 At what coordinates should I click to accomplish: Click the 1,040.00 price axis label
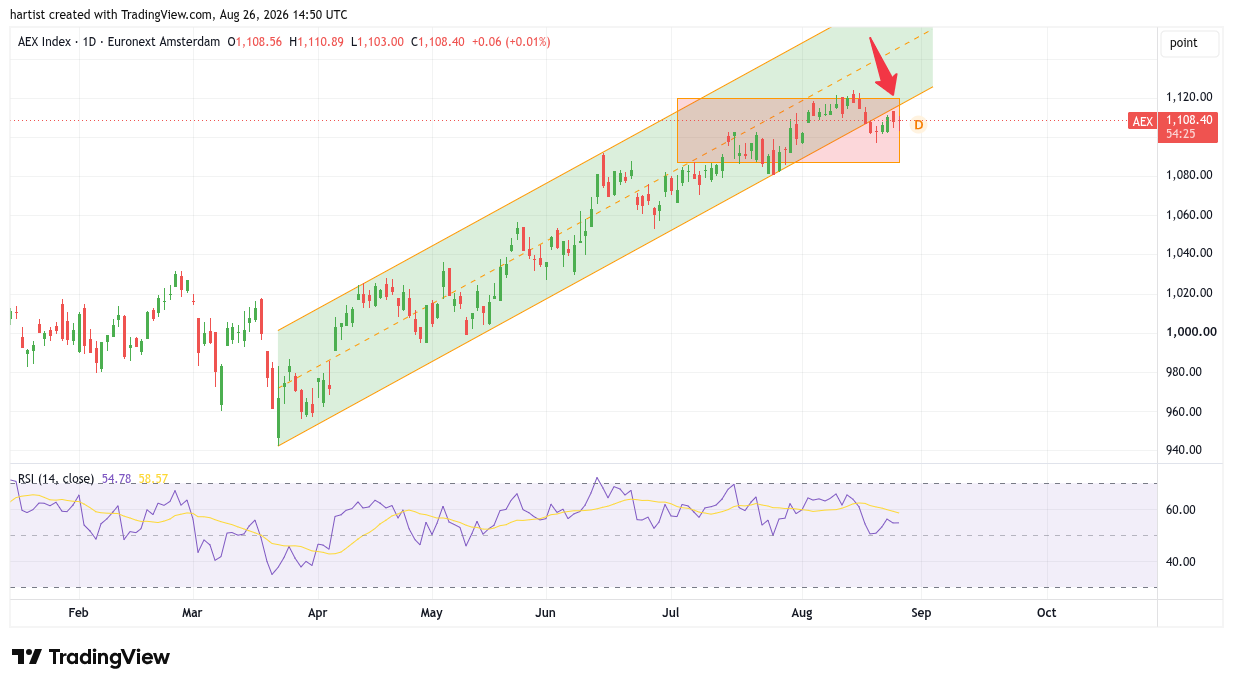pyautogui.click(x=1189, y=253)
